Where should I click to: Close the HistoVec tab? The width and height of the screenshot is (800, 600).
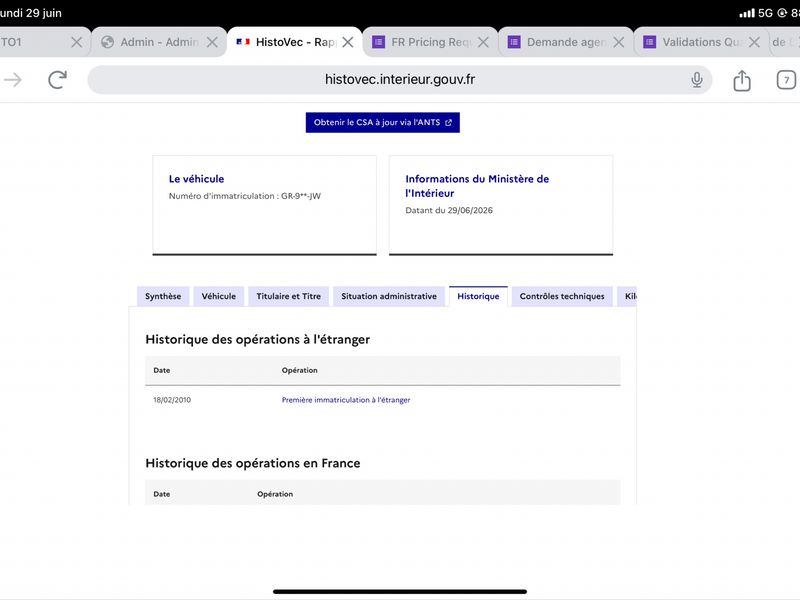pos(348,42)
